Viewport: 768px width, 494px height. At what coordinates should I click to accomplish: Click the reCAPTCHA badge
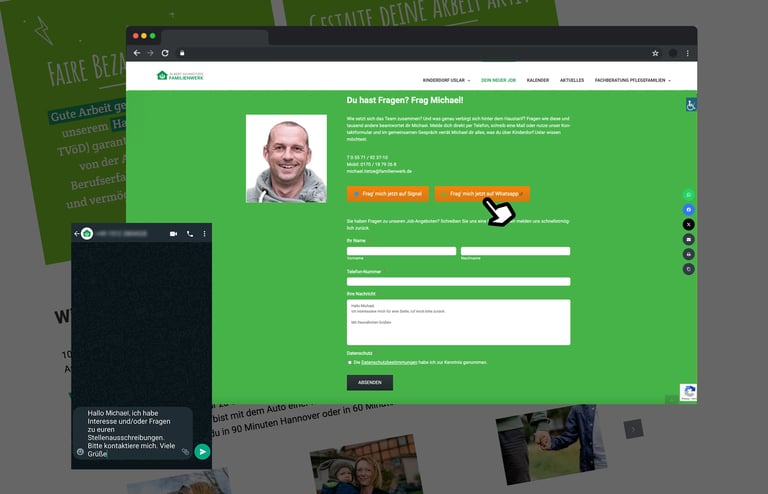[688, 393]
